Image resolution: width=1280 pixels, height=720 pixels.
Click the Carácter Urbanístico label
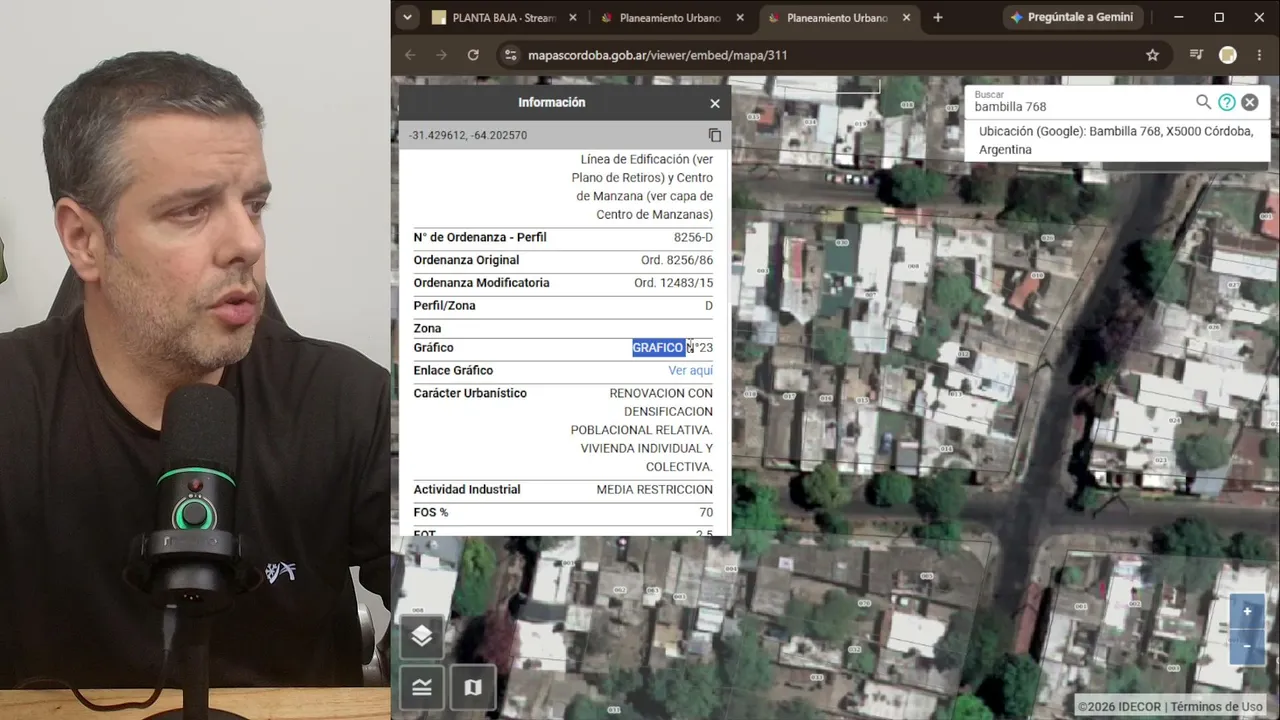470,394
